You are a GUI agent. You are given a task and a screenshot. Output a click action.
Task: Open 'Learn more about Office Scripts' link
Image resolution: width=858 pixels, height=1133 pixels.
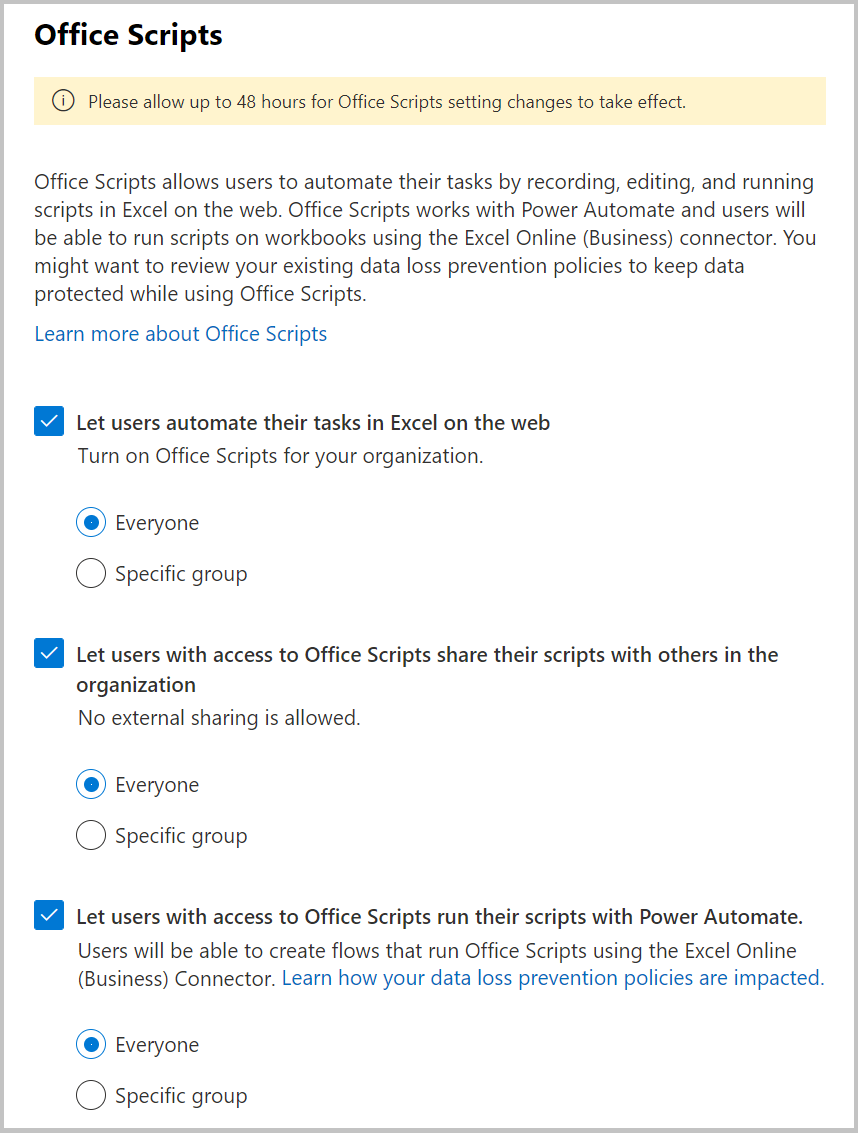point(181,334)
